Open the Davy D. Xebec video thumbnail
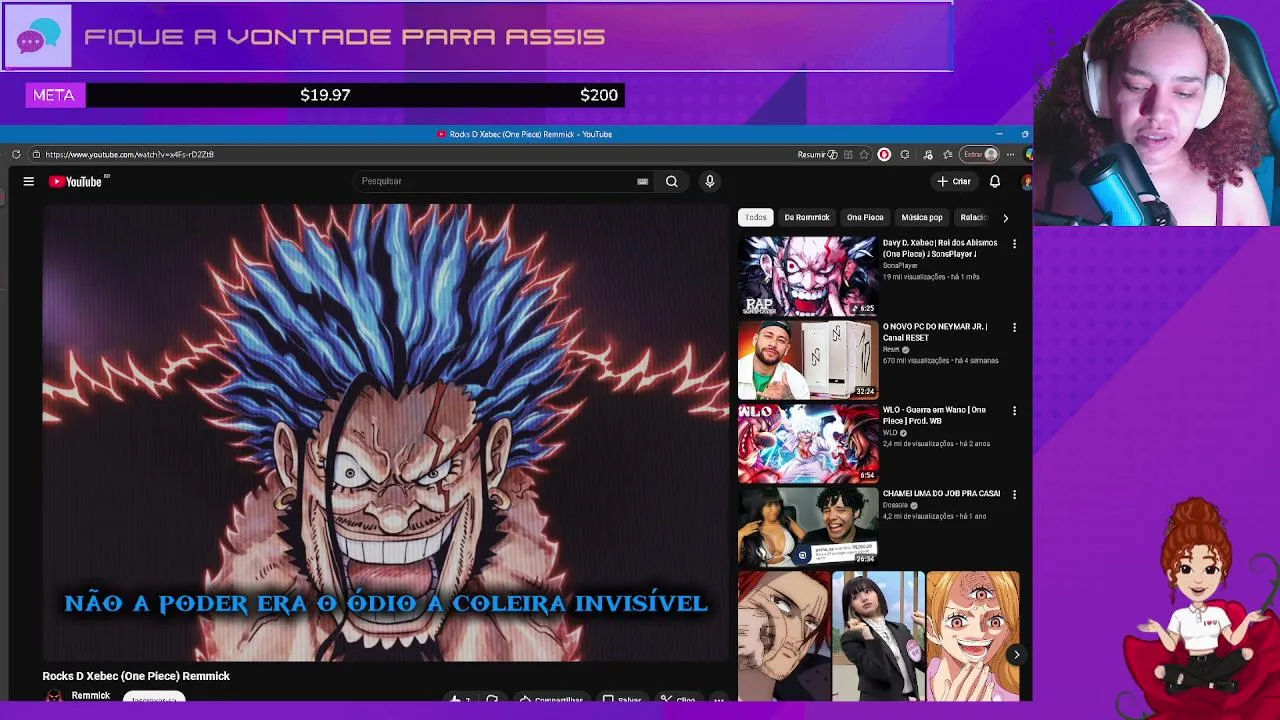 coord(808,276)
